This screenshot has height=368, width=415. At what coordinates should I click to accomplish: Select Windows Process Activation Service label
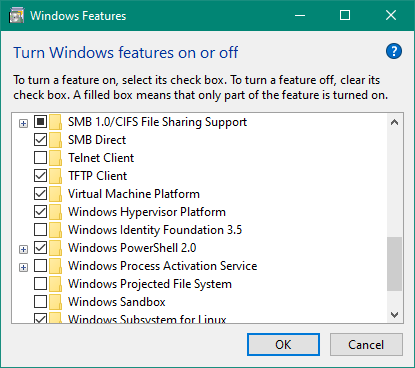click(x=163, y=266)
